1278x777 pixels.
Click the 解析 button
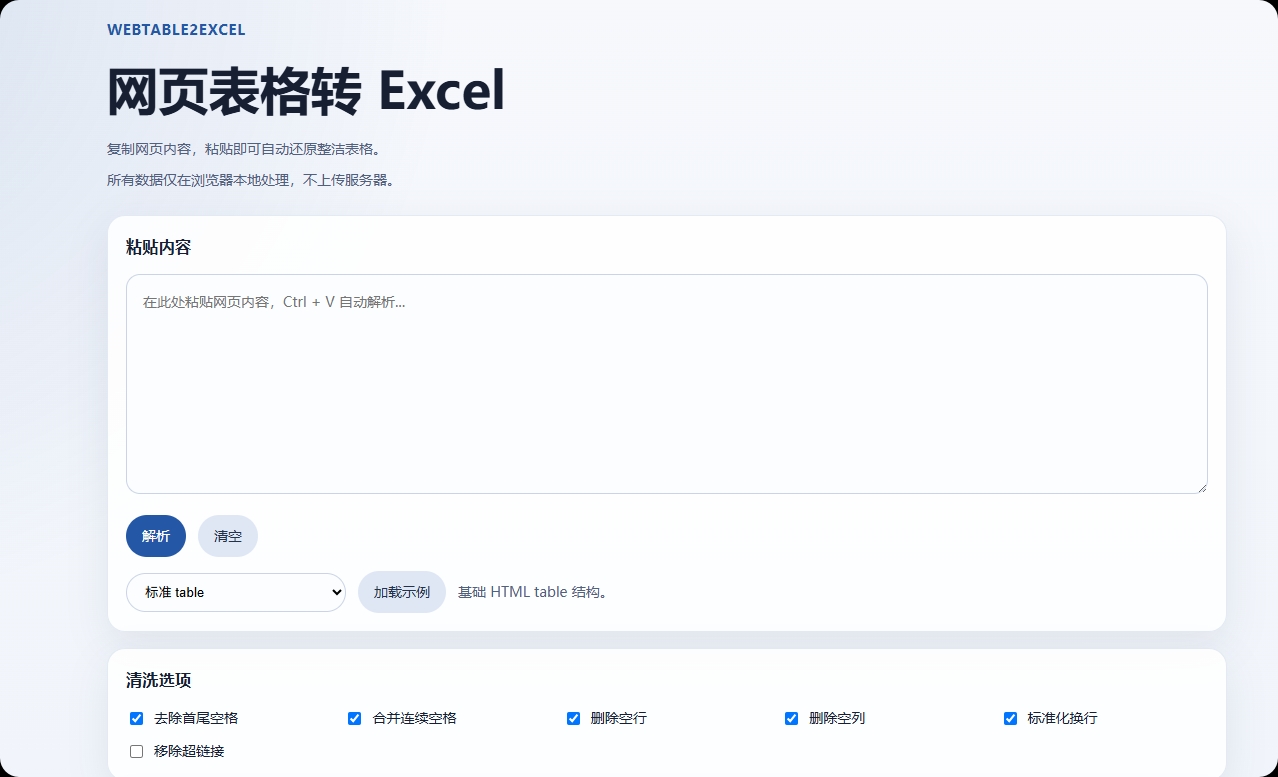[x=156, y=536]
